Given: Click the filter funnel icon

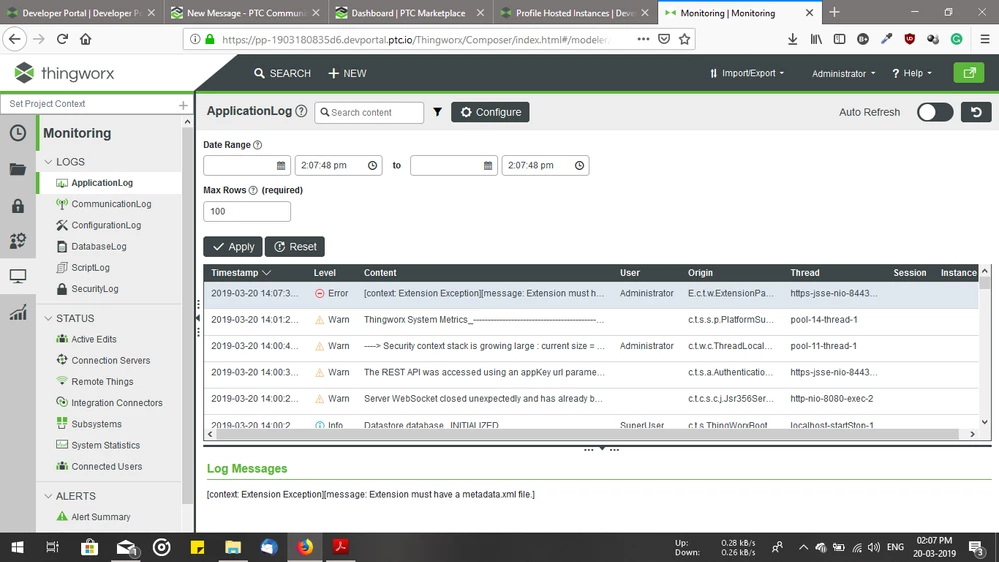Looking at the screenshot, I should [438, 112].
